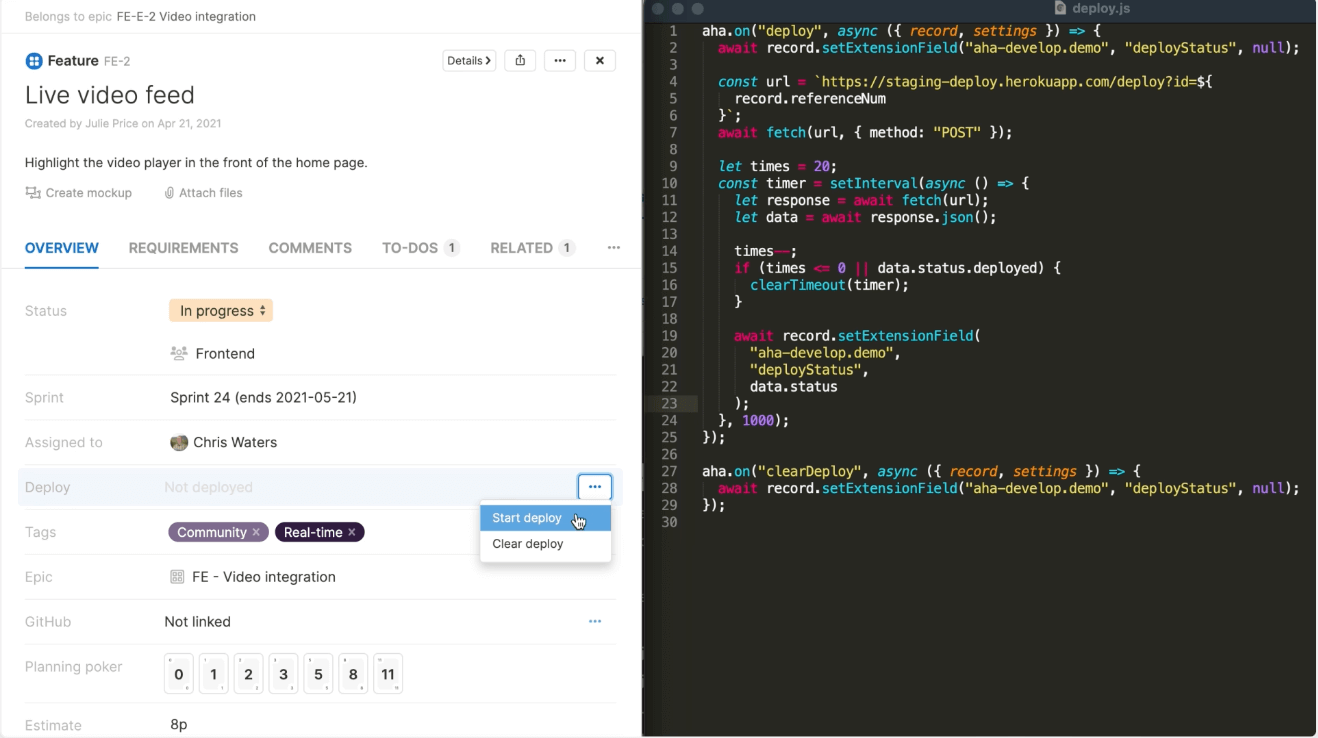Click the green zoom button of editor window
Image resolution: width=1318 pixels, height=738 pixels.
tap(697, 9)
